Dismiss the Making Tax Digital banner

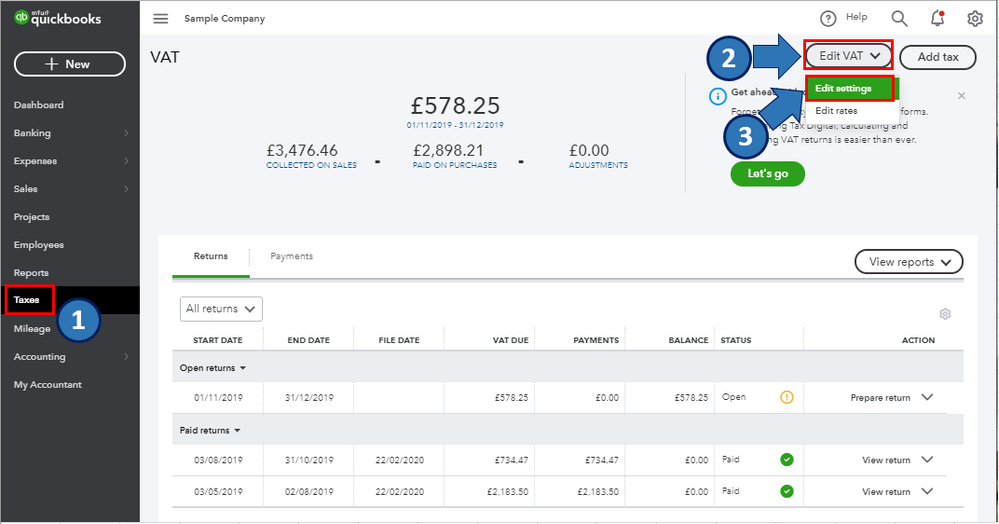[961, 96]
